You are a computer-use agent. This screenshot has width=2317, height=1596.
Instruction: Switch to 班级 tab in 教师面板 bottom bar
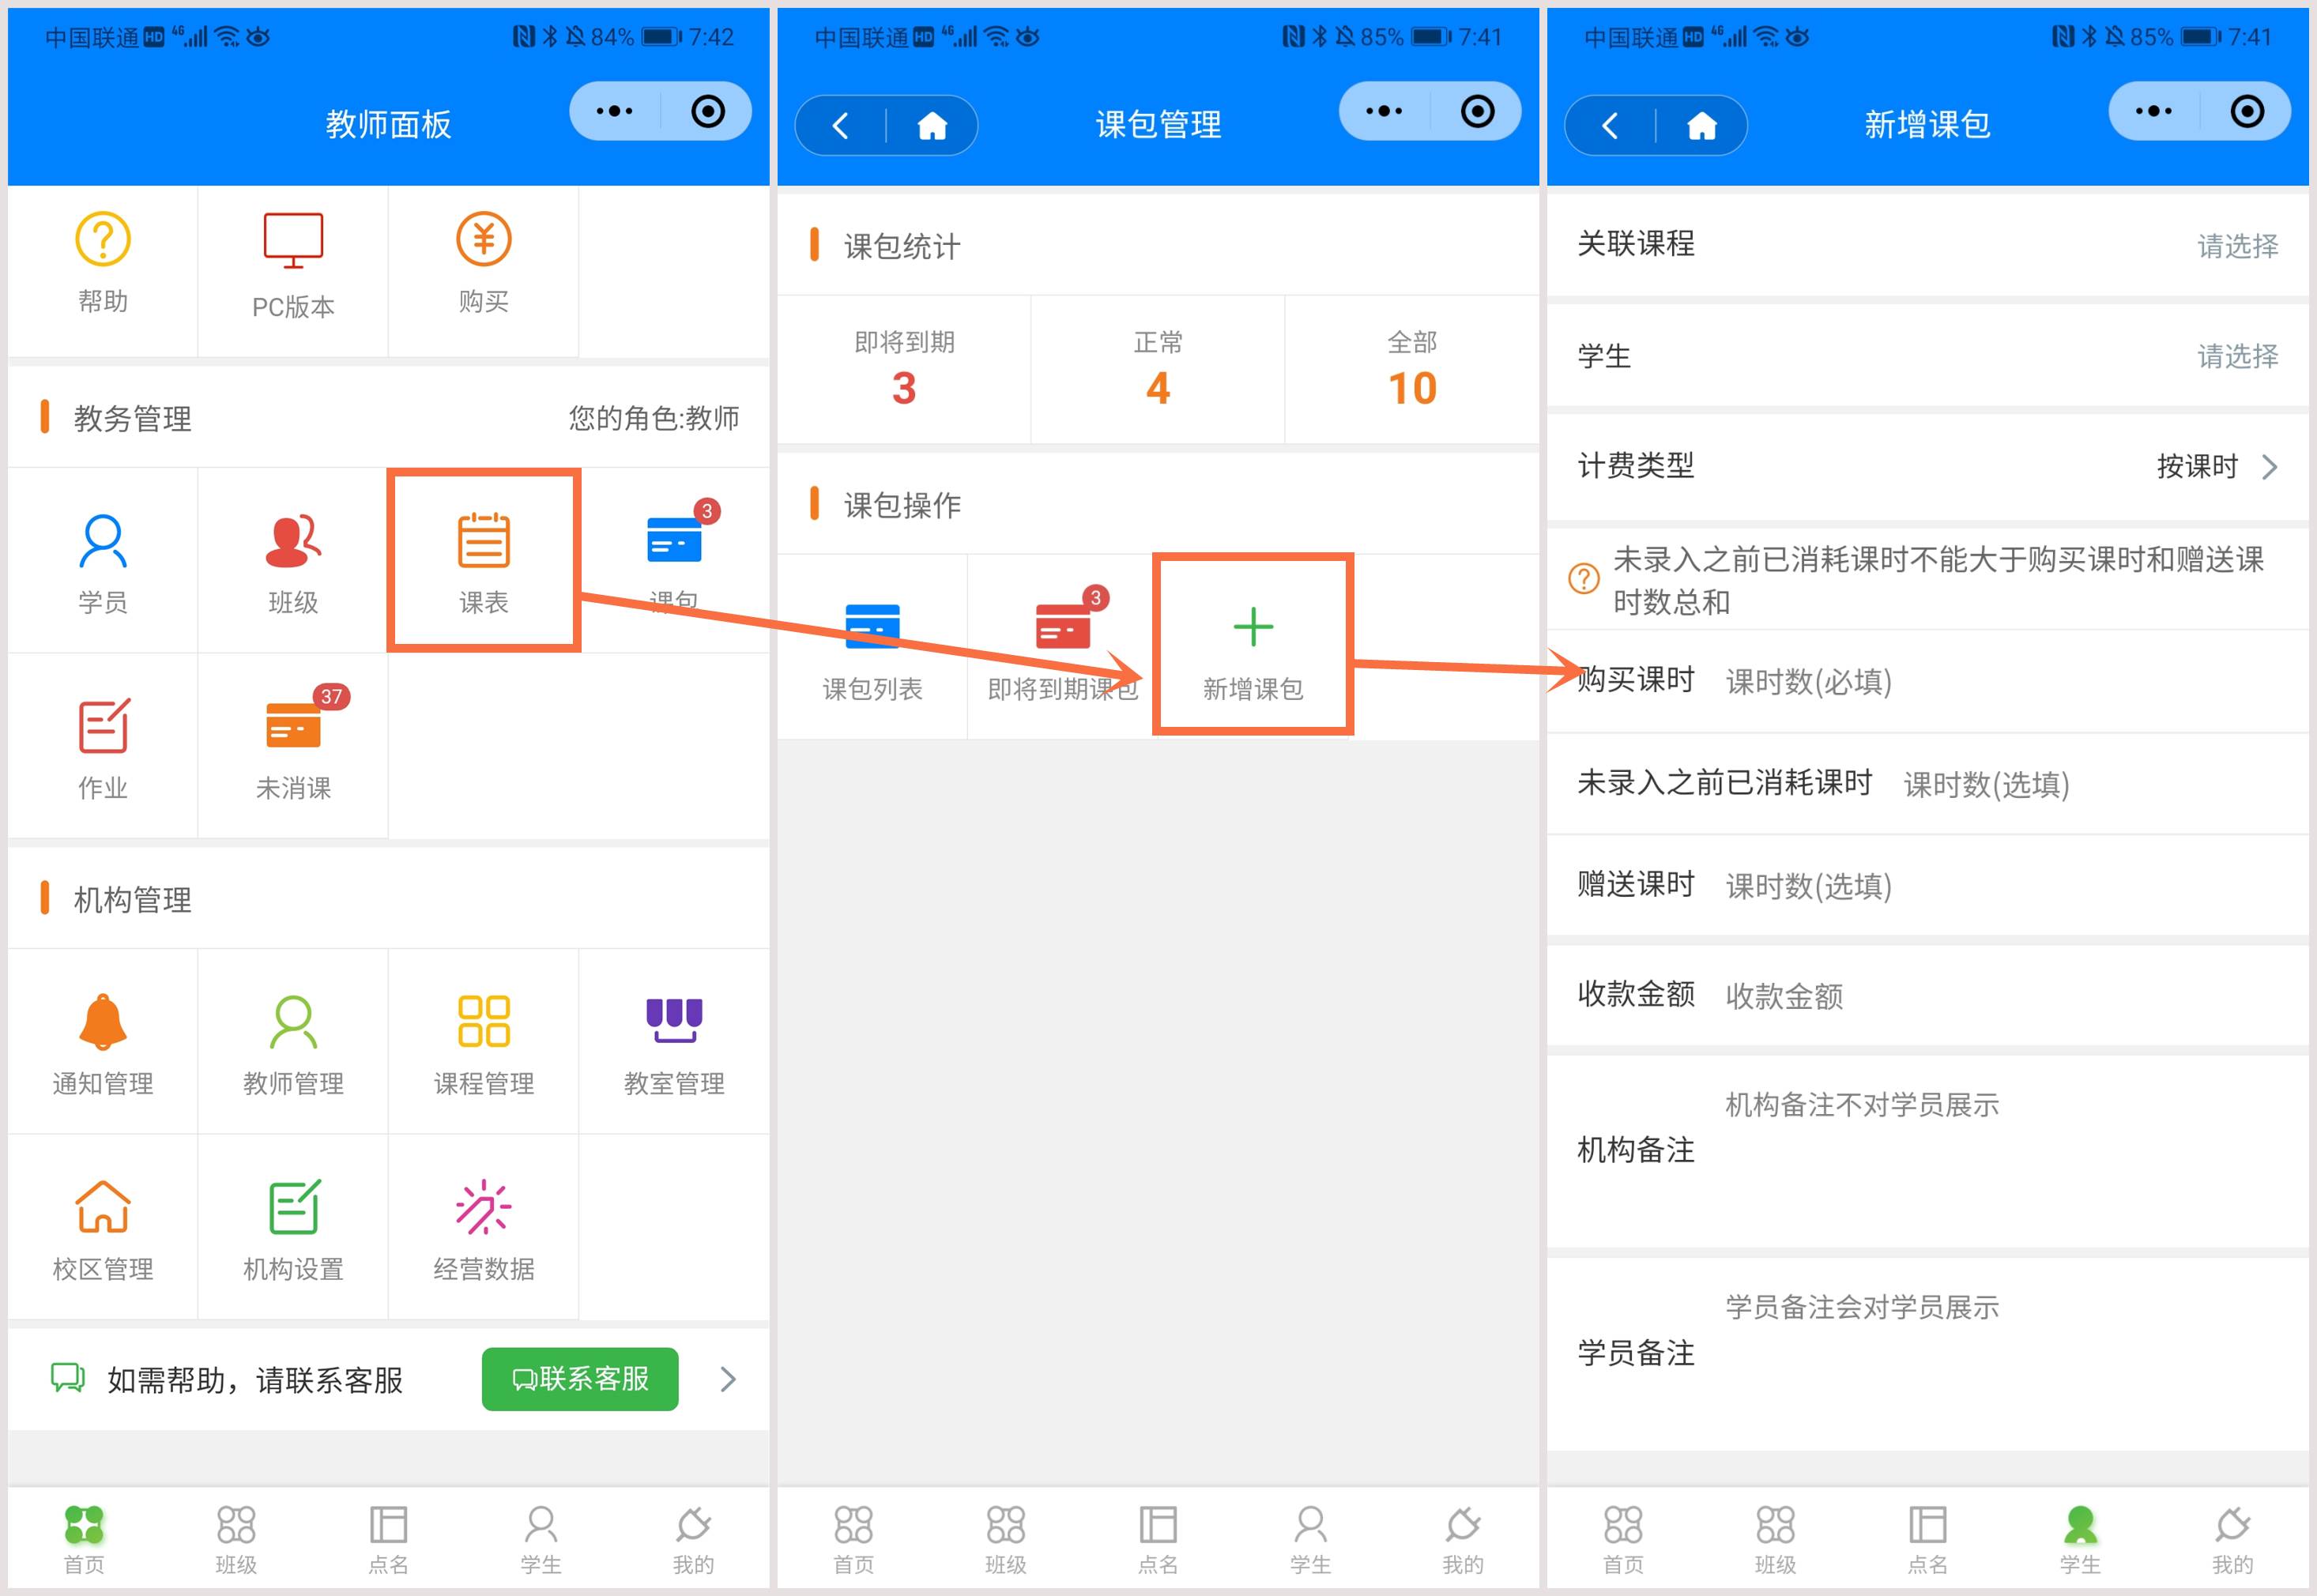tap(236, 1540)
